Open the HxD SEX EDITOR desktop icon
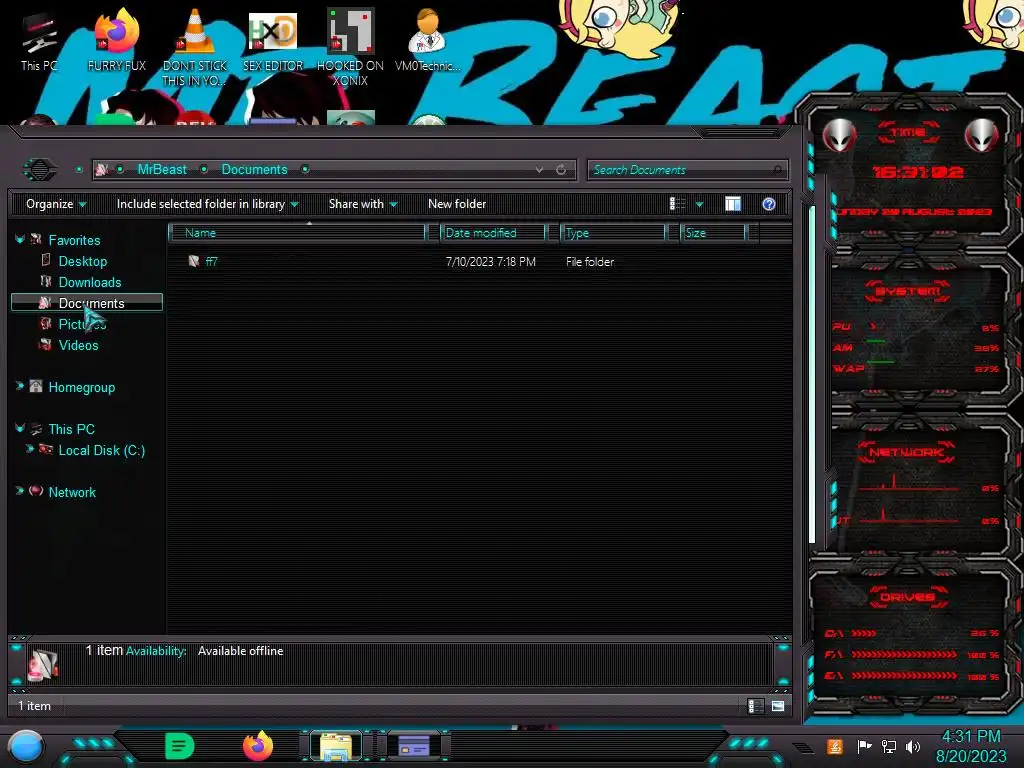Image resolution: width=1024 pixels, height=768 pixels. click(273, 40)
